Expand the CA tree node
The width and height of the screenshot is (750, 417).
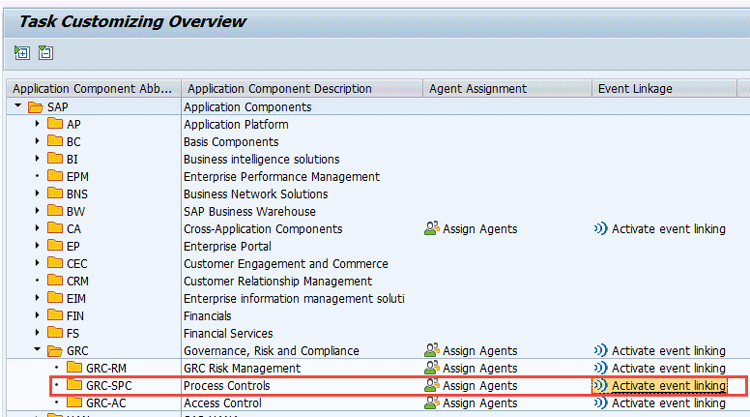(x=37, y=229)
